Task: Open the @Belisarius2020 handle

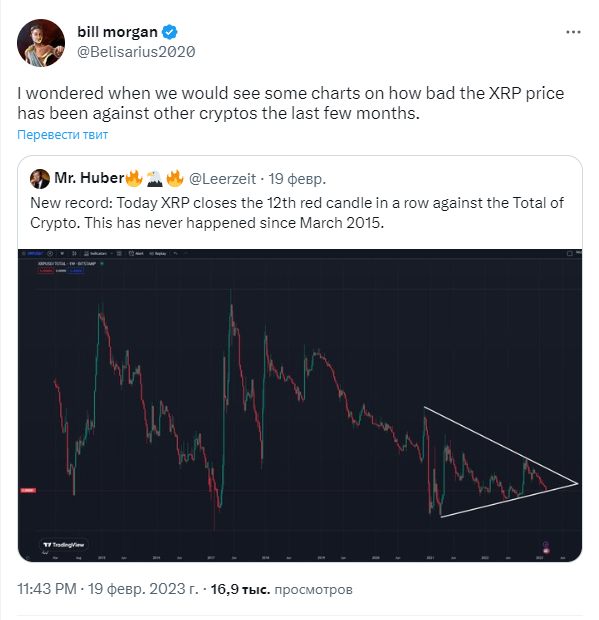Action: pyautogui.click(x=136, y=52)
